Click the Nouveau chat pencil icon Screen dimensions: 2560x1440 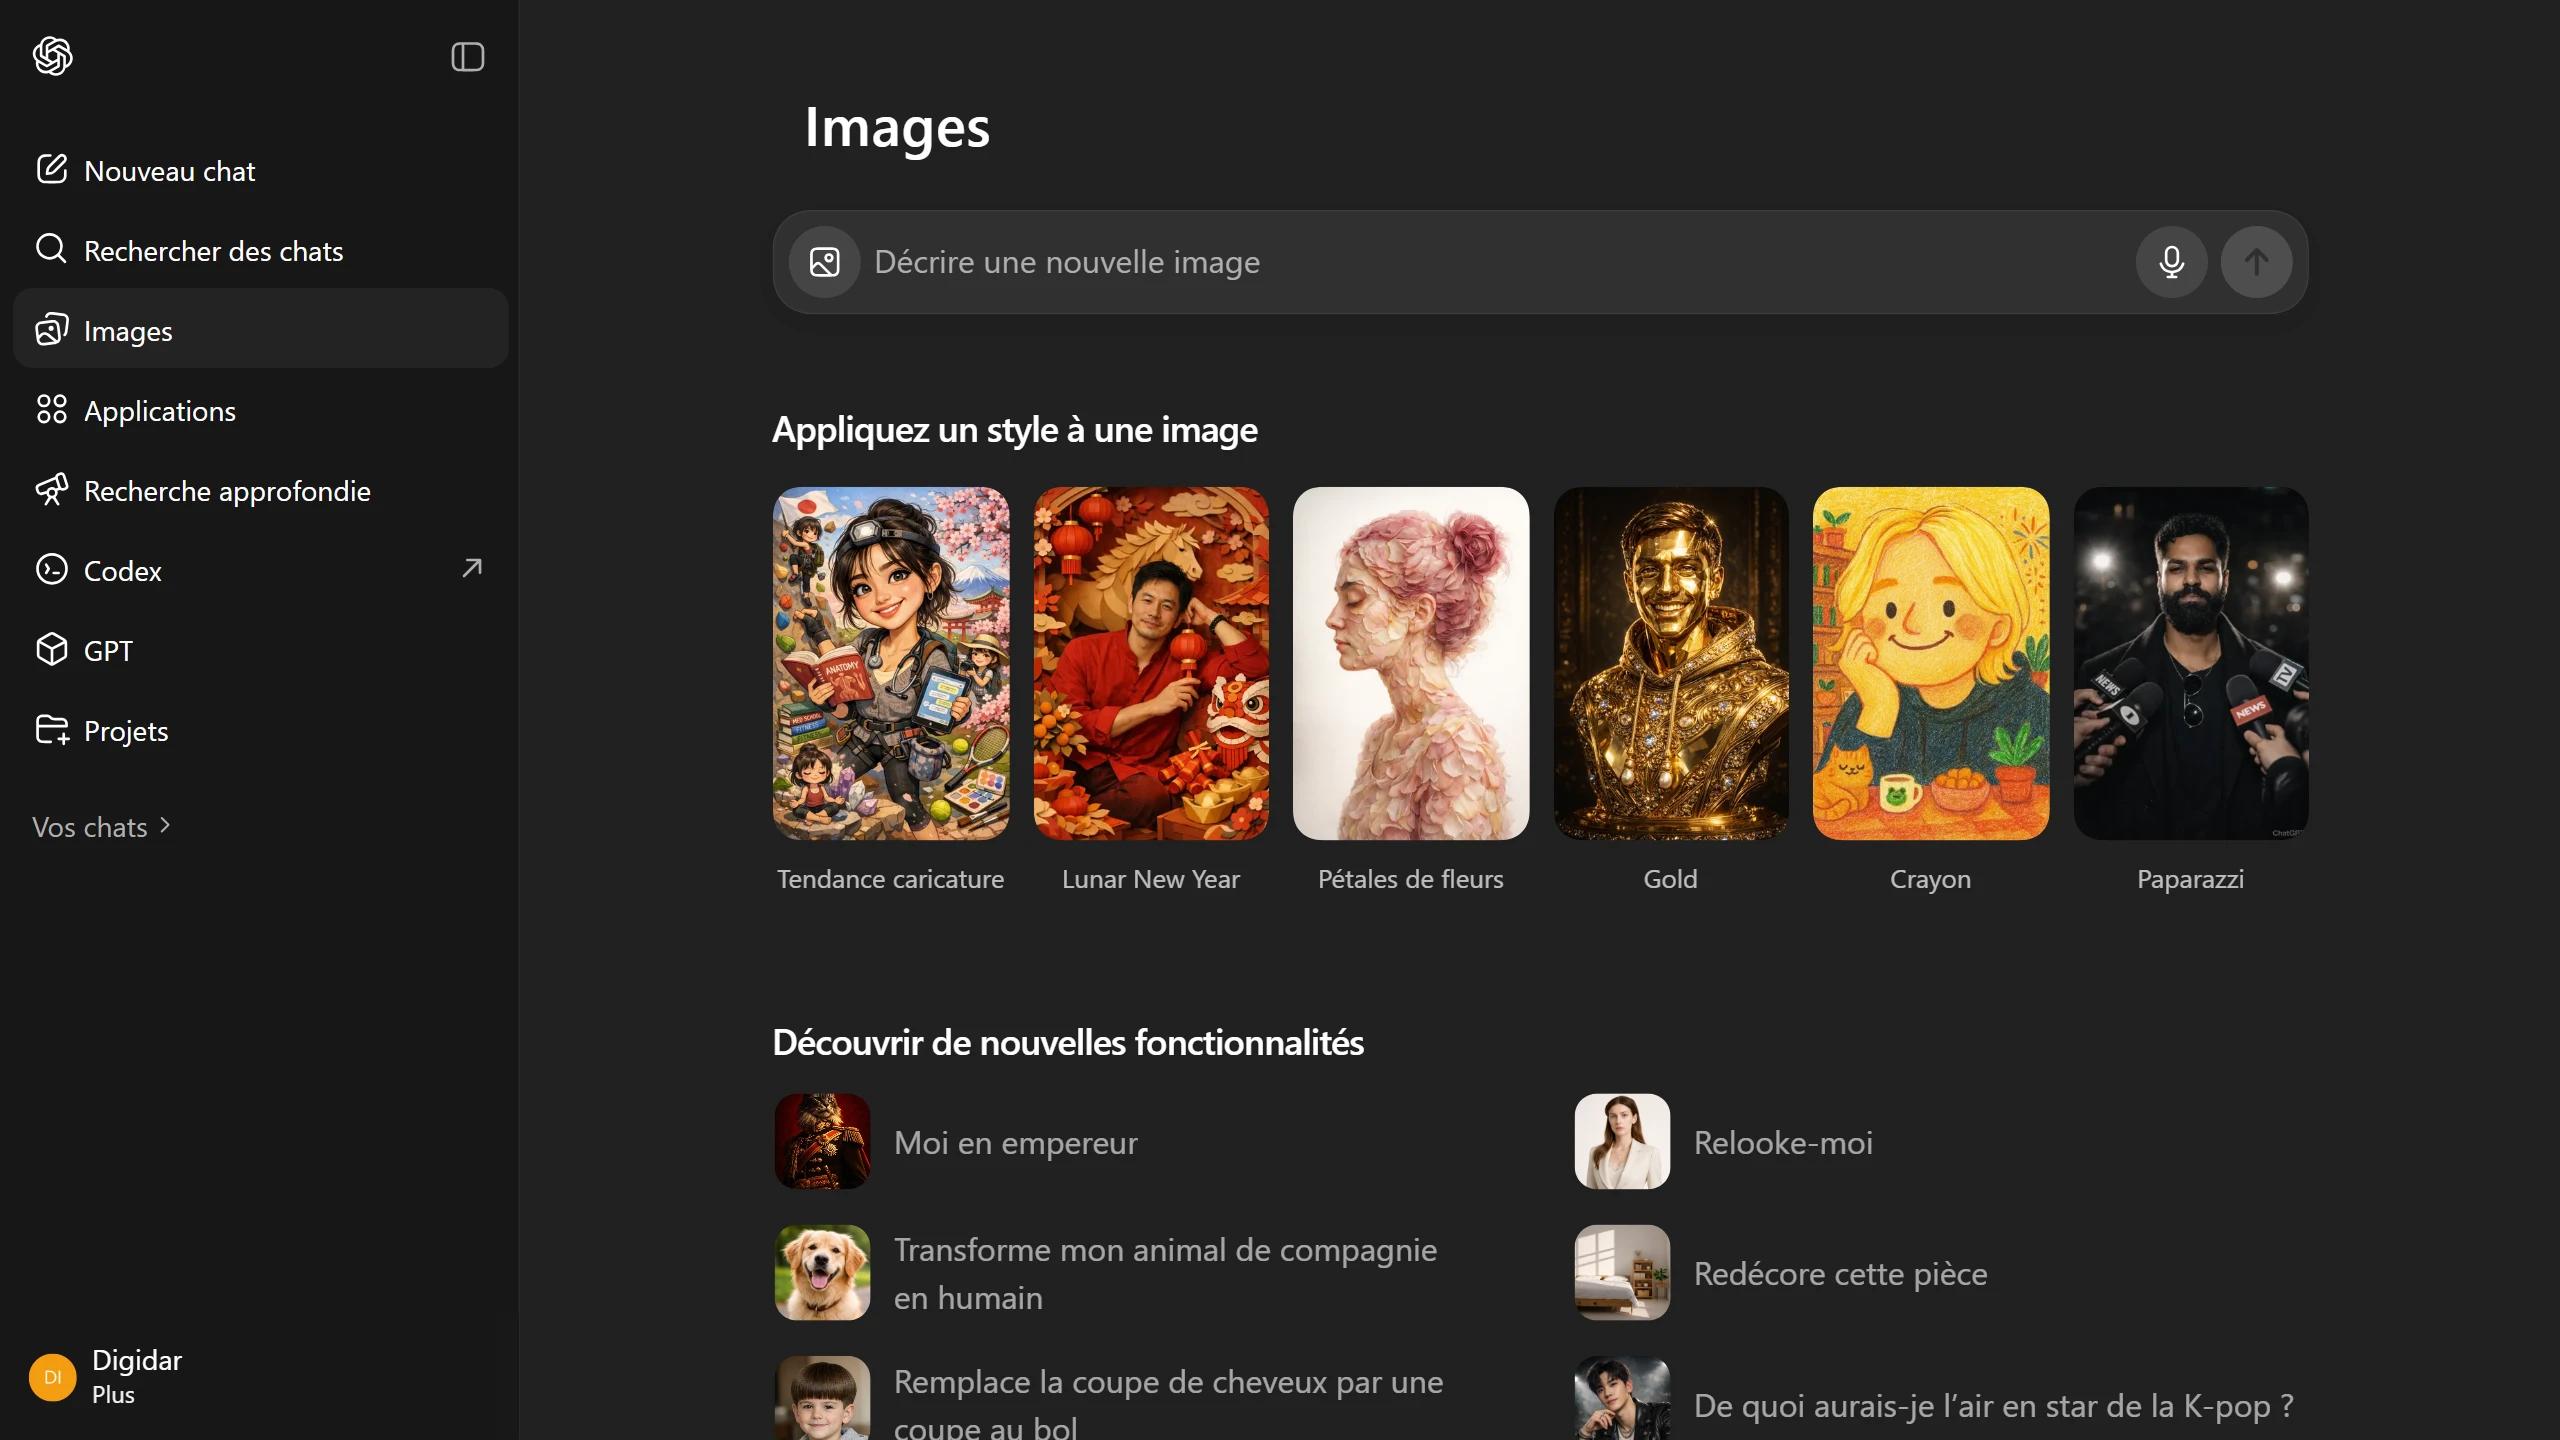pyautogui.click(x=52, y=169)
